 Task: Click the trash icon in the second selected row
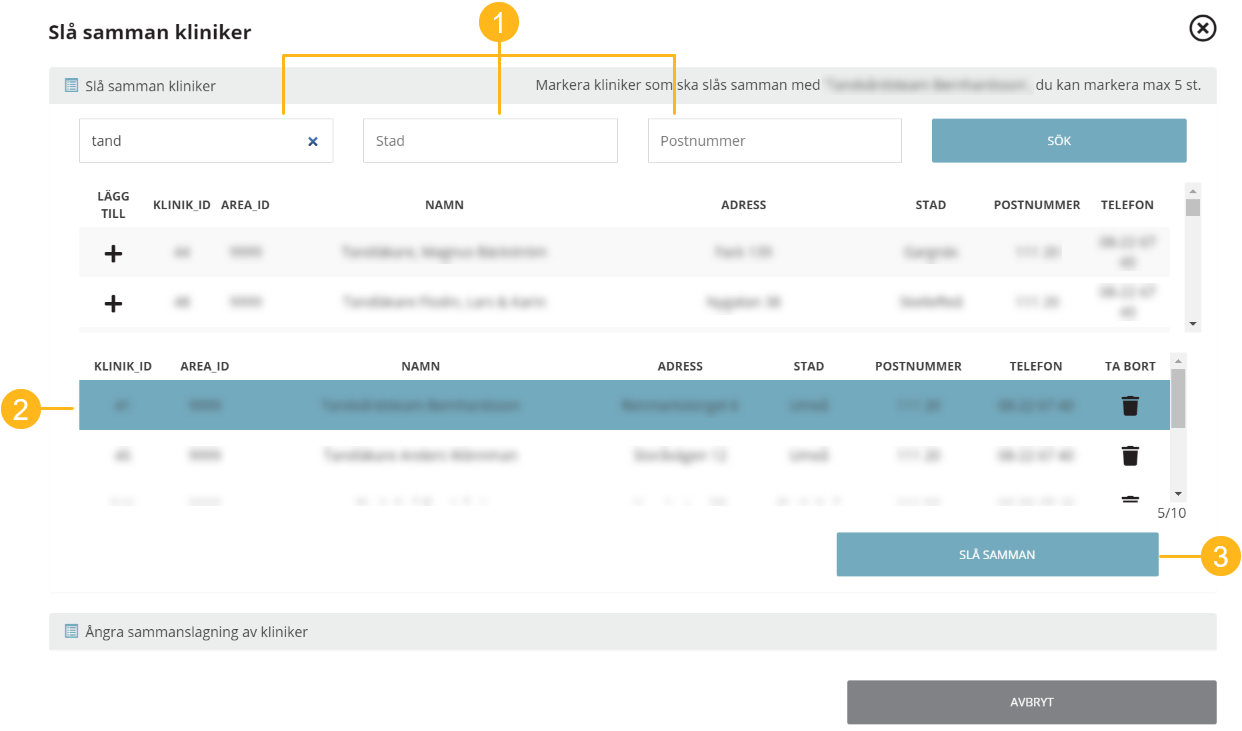1130,456
